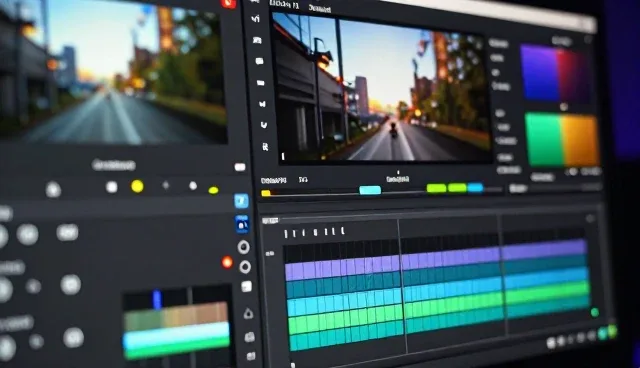Screen dimensions: 640x368
Task: Open the right preview monitor video
Action: (381, 88)
